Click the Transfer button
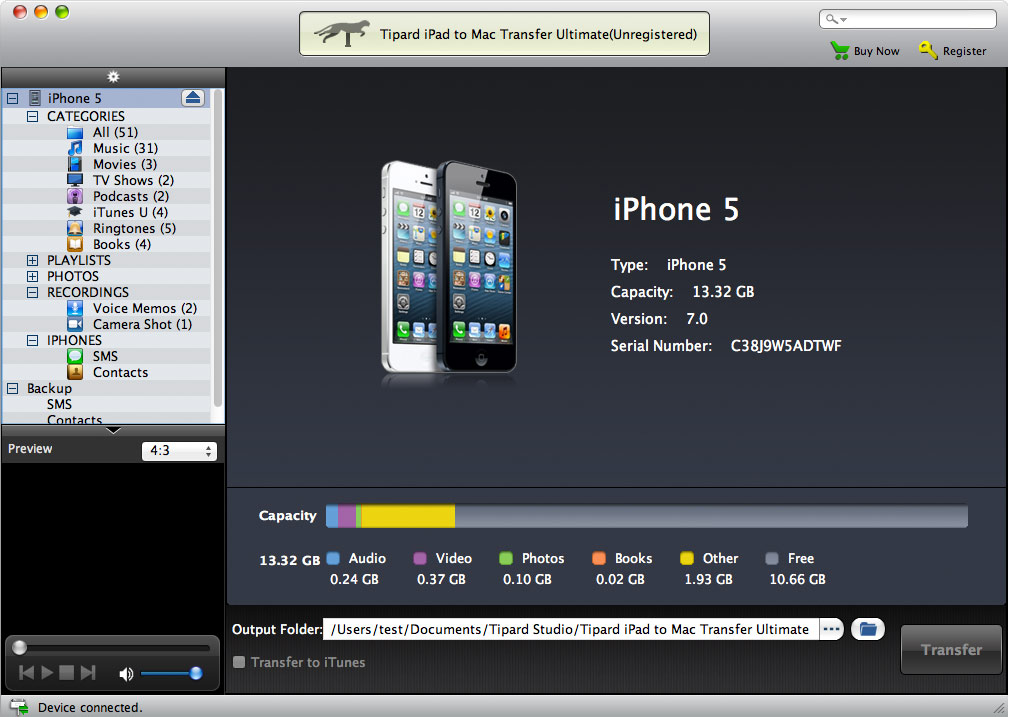 point(951,649)
